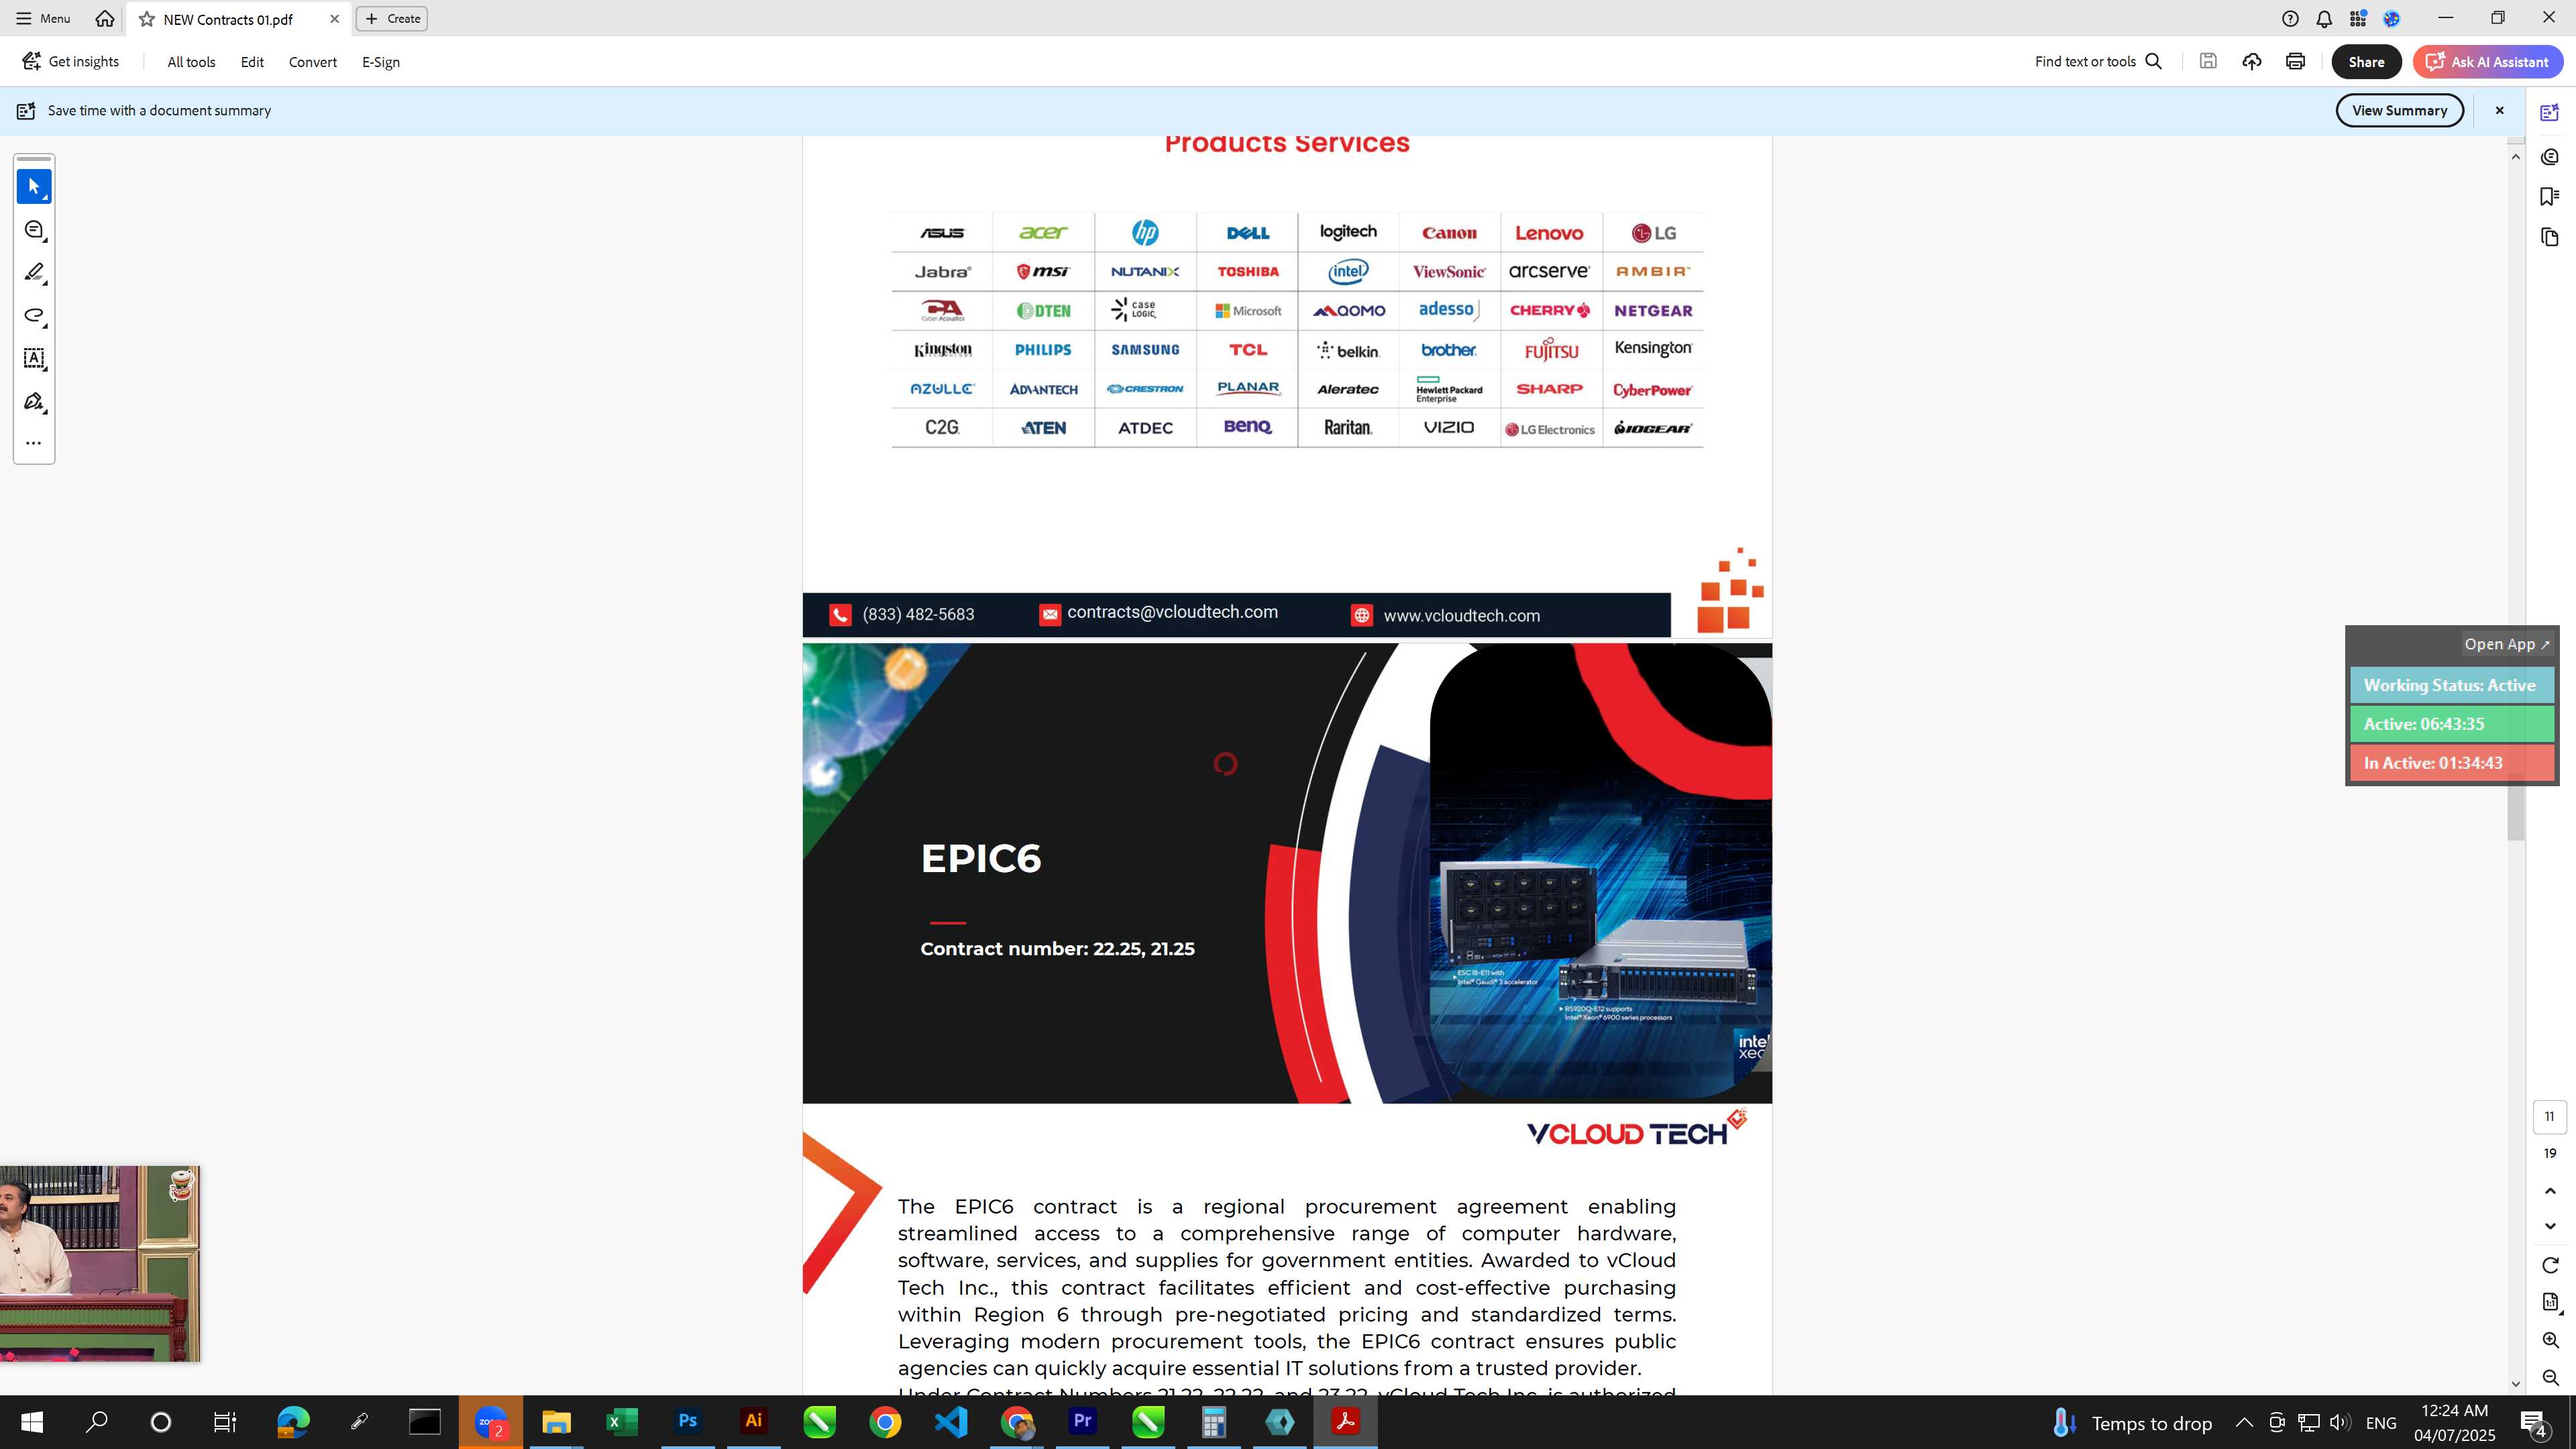Click Find text or tools search
This screenshot has height=1449, width=2576.
point(2099,62)
